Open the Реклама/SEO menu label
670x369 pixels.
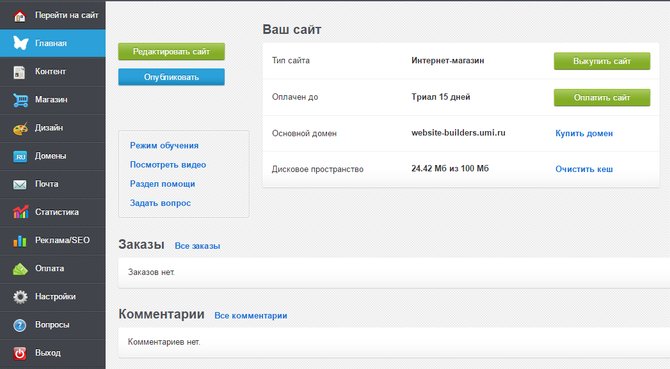[x=62, y=240]
